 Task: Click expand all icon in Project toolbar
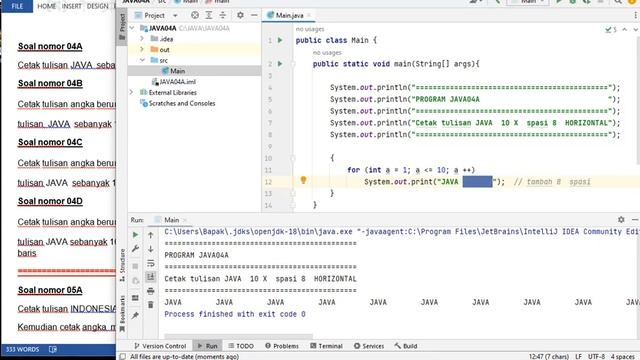pyautogui.click(x=209, y=15)
